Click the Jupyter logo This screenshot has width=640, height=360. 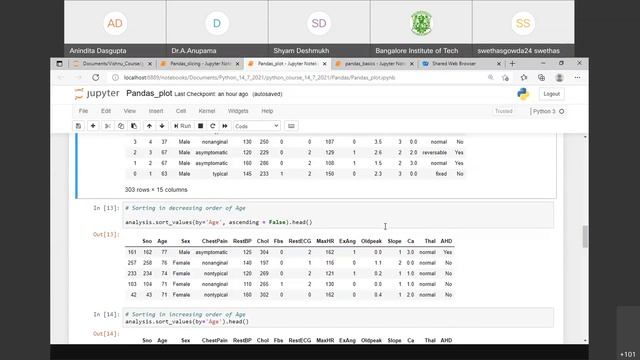click(97, 93)
